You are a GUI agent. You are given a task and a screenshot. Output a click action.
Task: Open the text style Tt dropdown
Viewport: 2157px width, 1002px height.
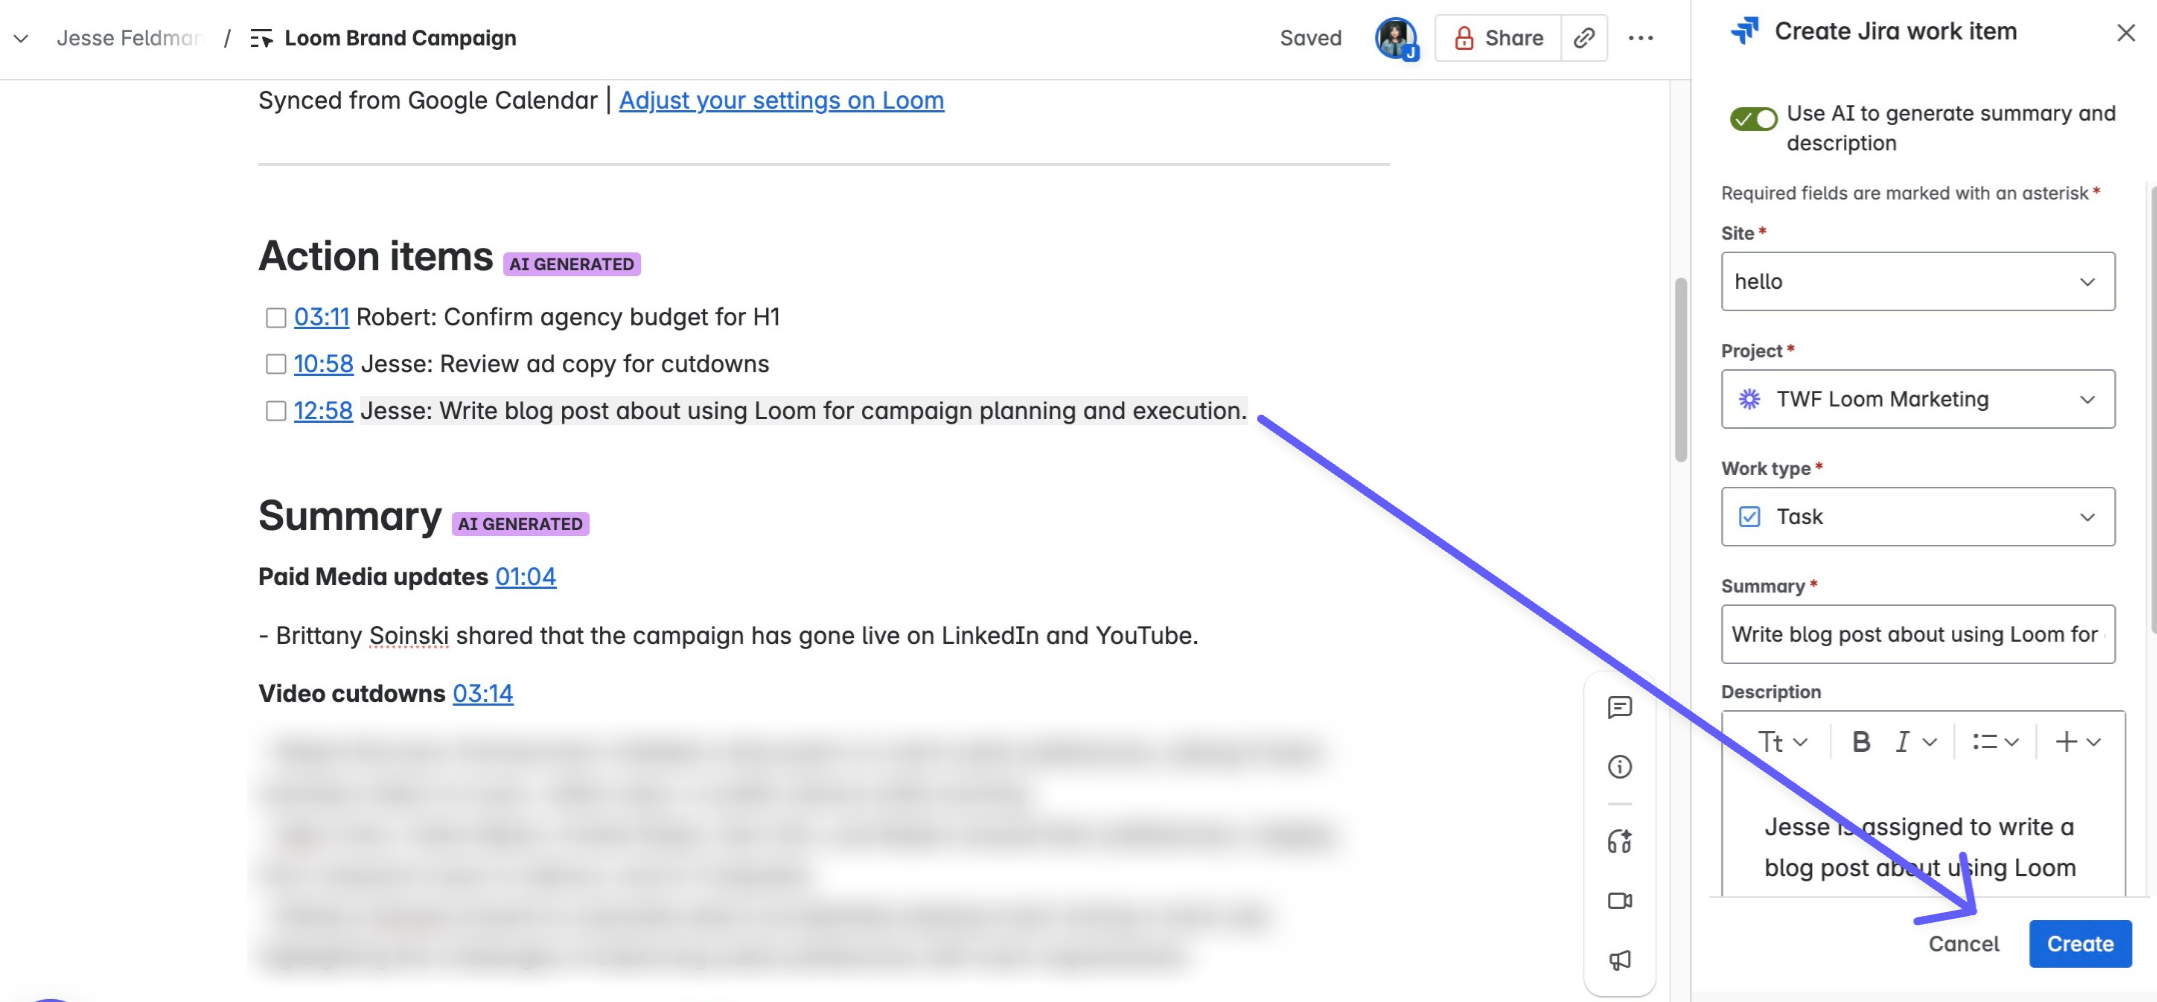1782,742
